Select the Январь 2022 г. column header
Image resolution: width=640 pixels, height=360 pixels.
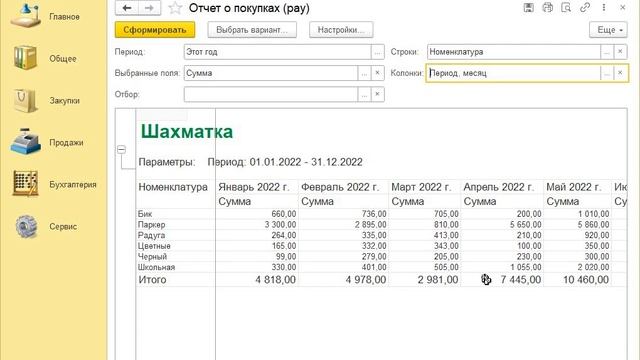[x=253, y=187]
